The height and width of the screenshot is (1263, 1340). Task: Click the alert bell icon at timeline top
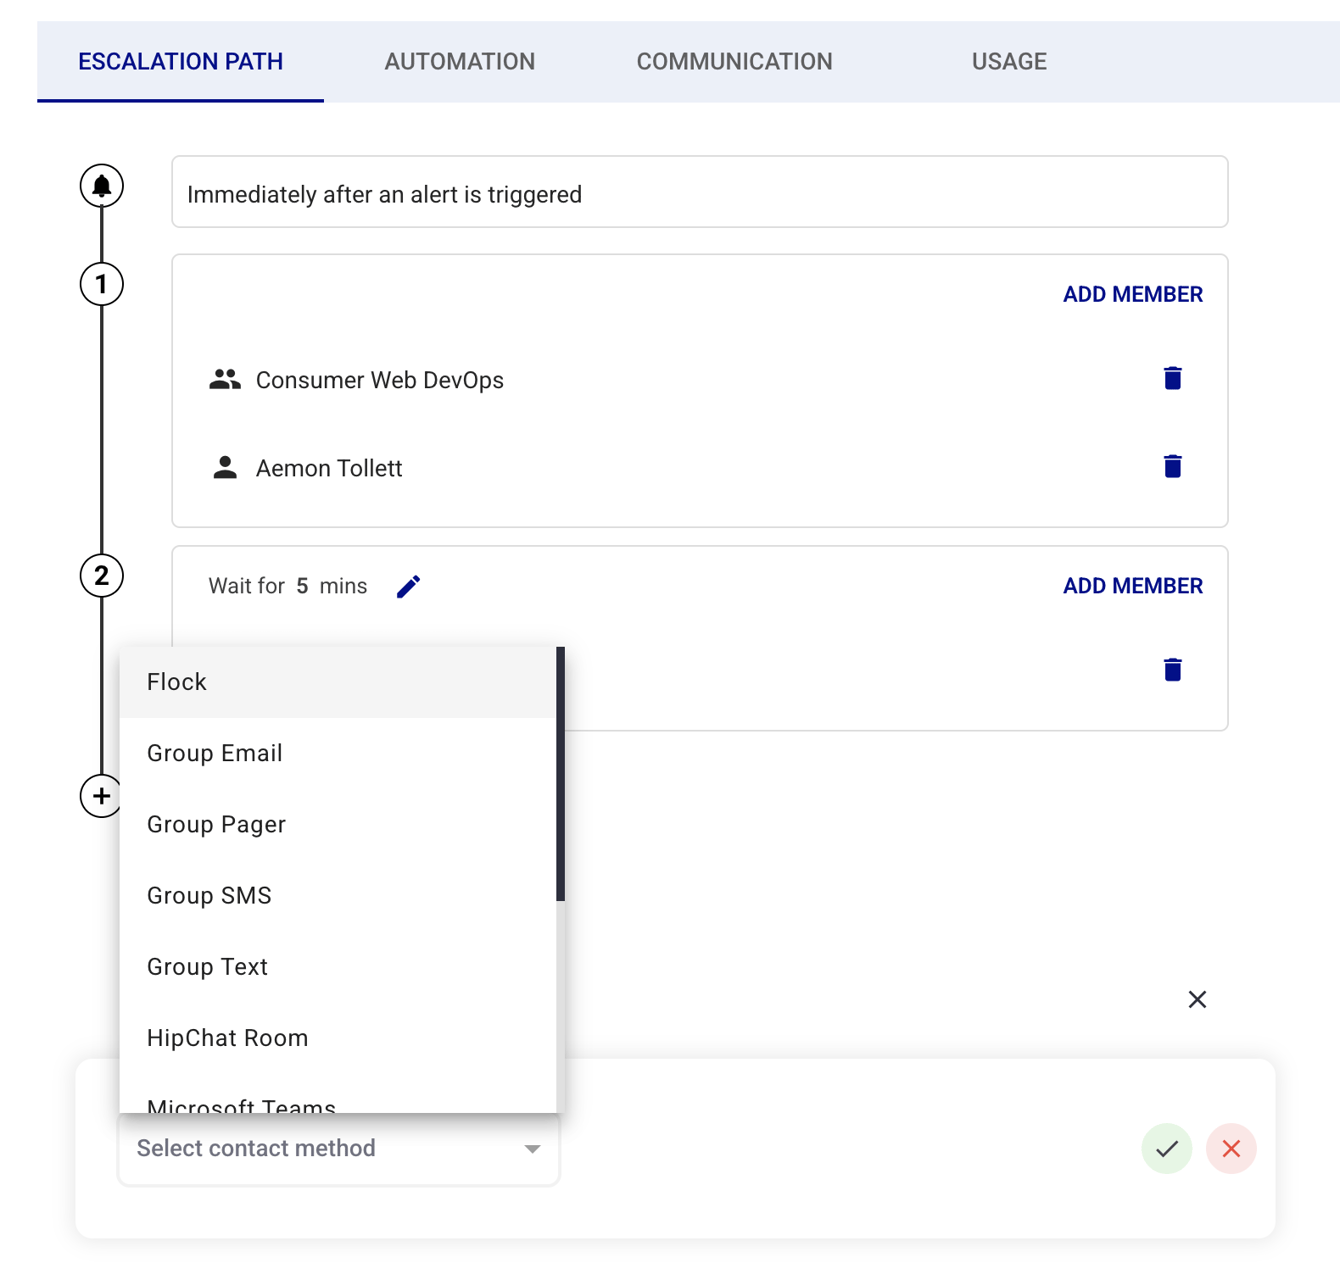(101, 186)
